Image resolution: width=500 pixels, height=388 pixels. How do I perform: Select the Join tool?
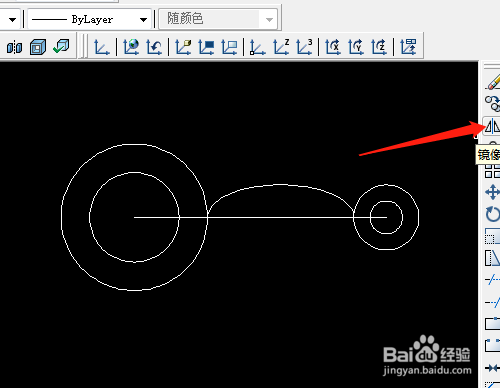tap(493, 368)
